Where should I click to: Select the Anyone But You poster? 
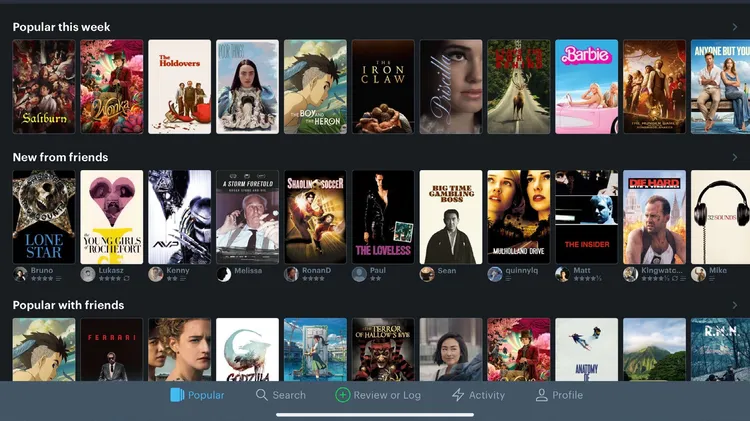[720, 87]
